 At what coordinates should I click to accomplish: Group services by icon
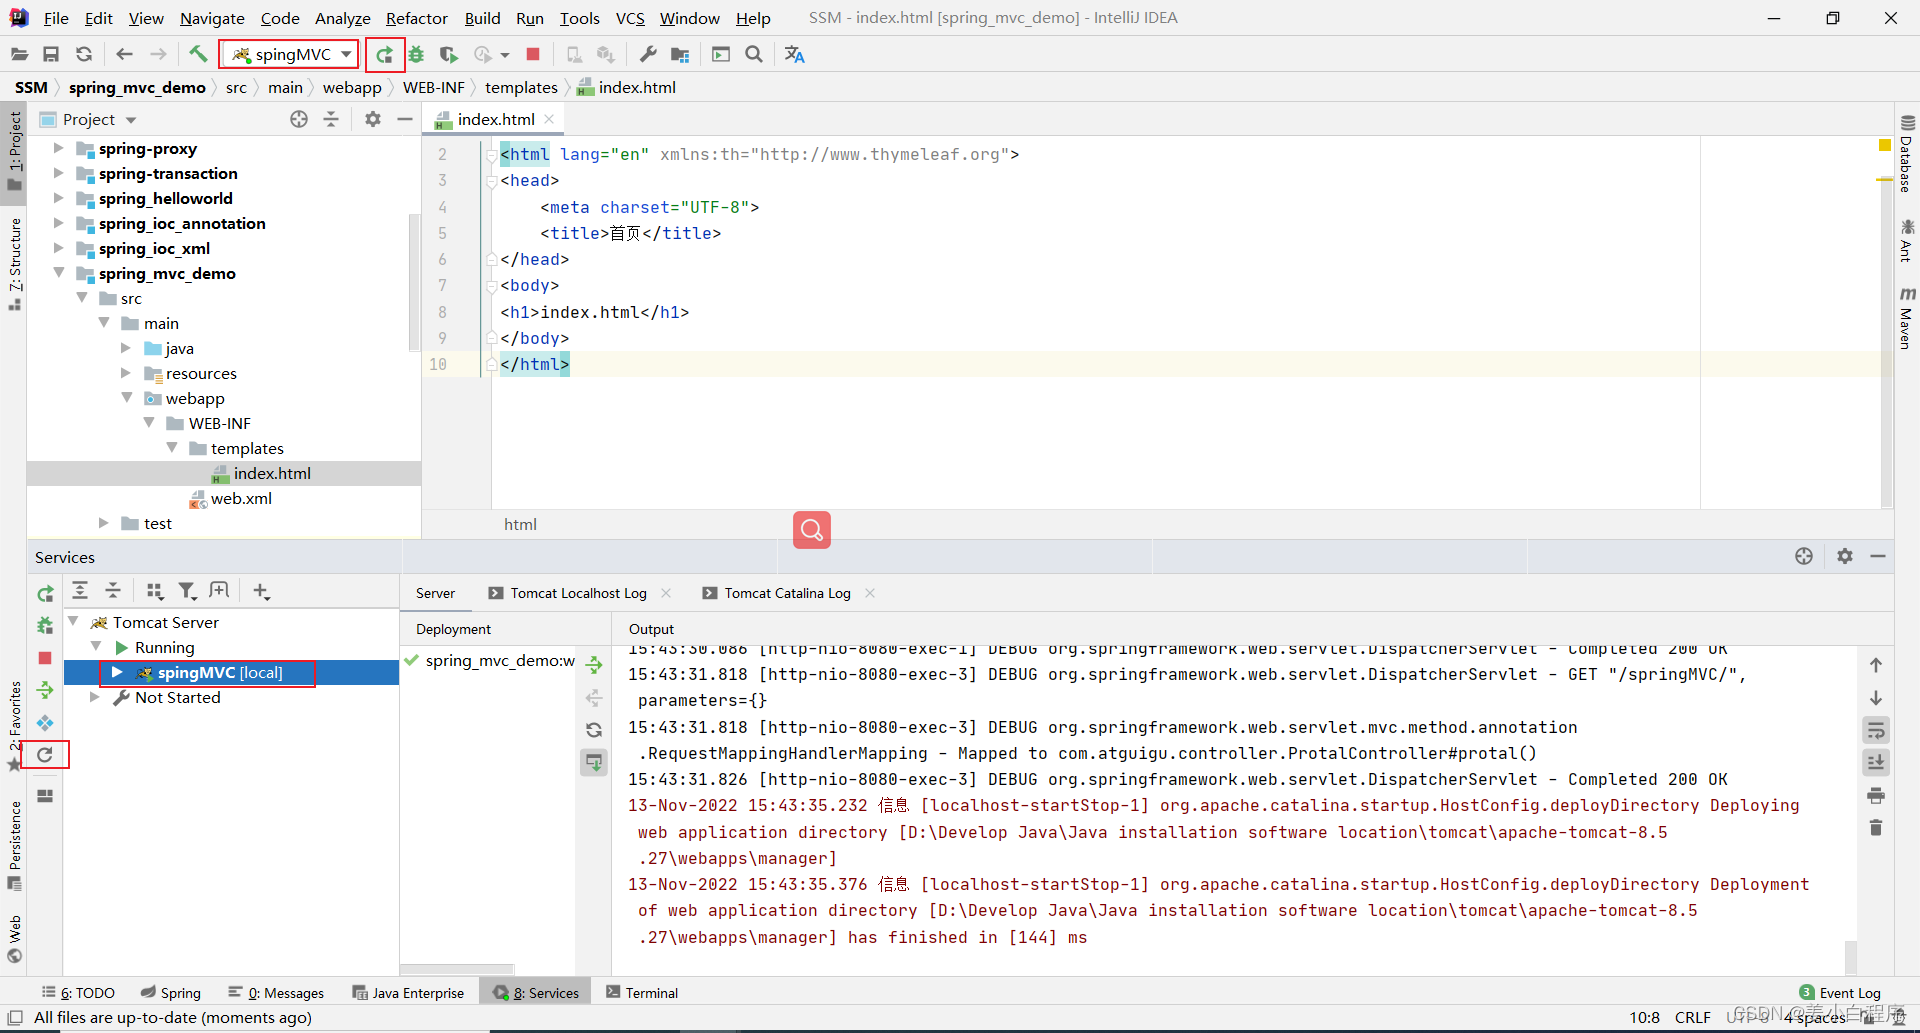point(154,591)
